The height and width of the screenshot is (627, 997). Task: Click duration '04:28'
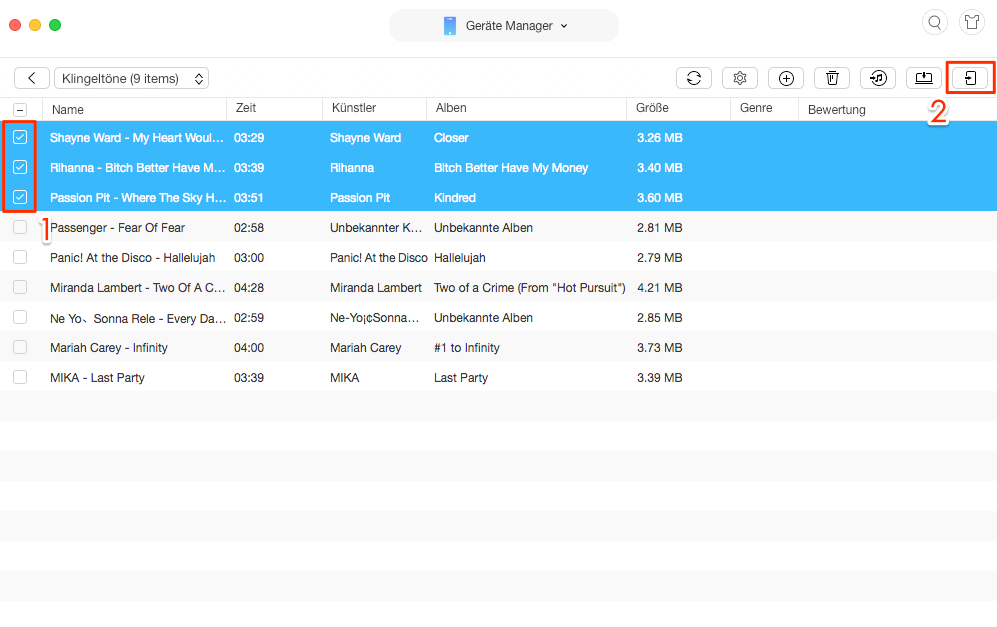(249, 287)
